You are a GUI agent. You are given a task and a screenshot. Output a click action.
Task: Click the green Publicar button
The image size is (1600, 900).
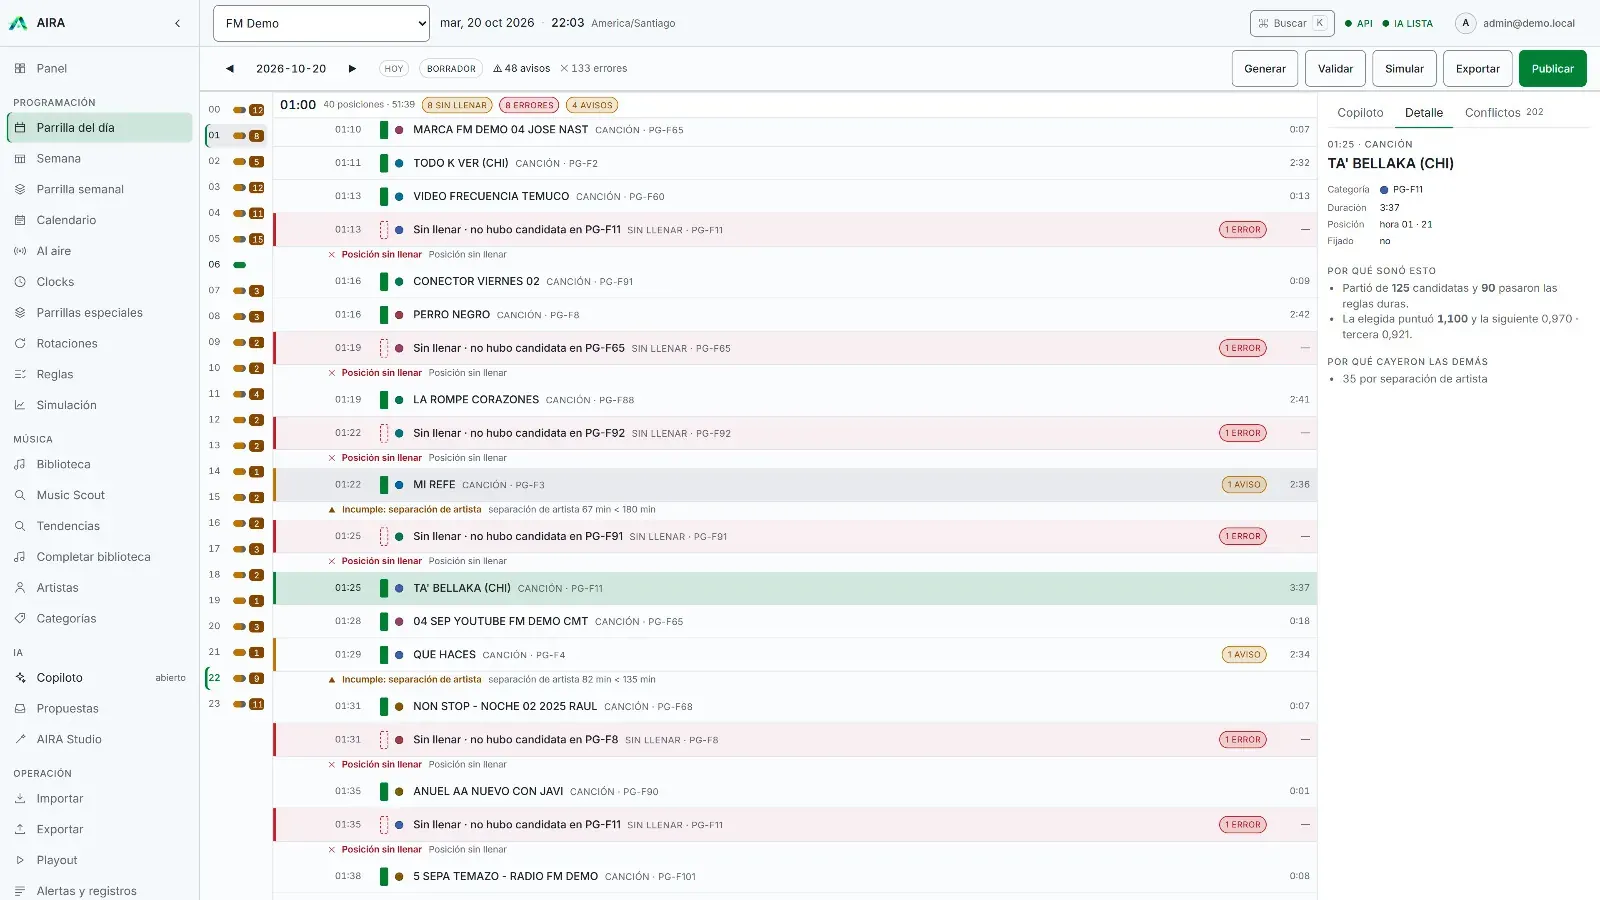click(x=1552, y=69)
